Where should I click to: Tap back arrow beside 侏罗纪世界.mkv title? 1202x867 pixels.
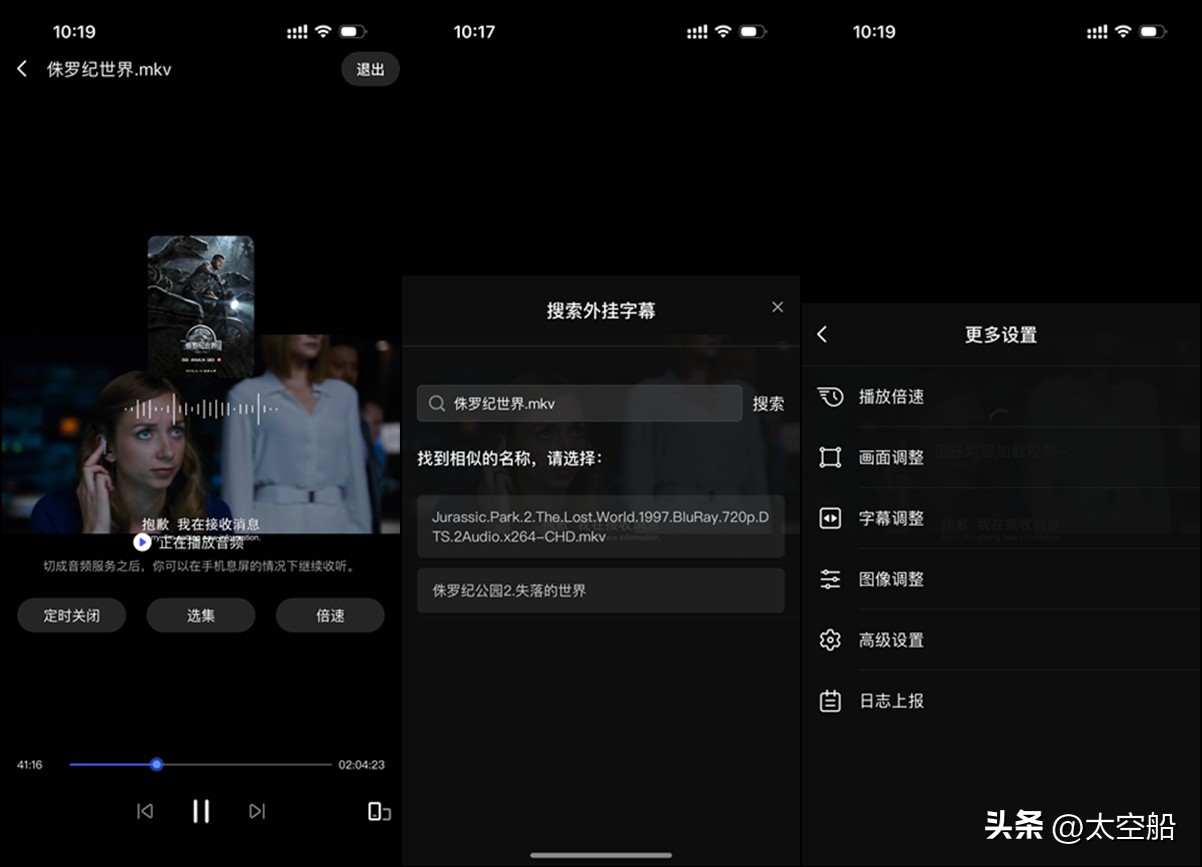22,69
